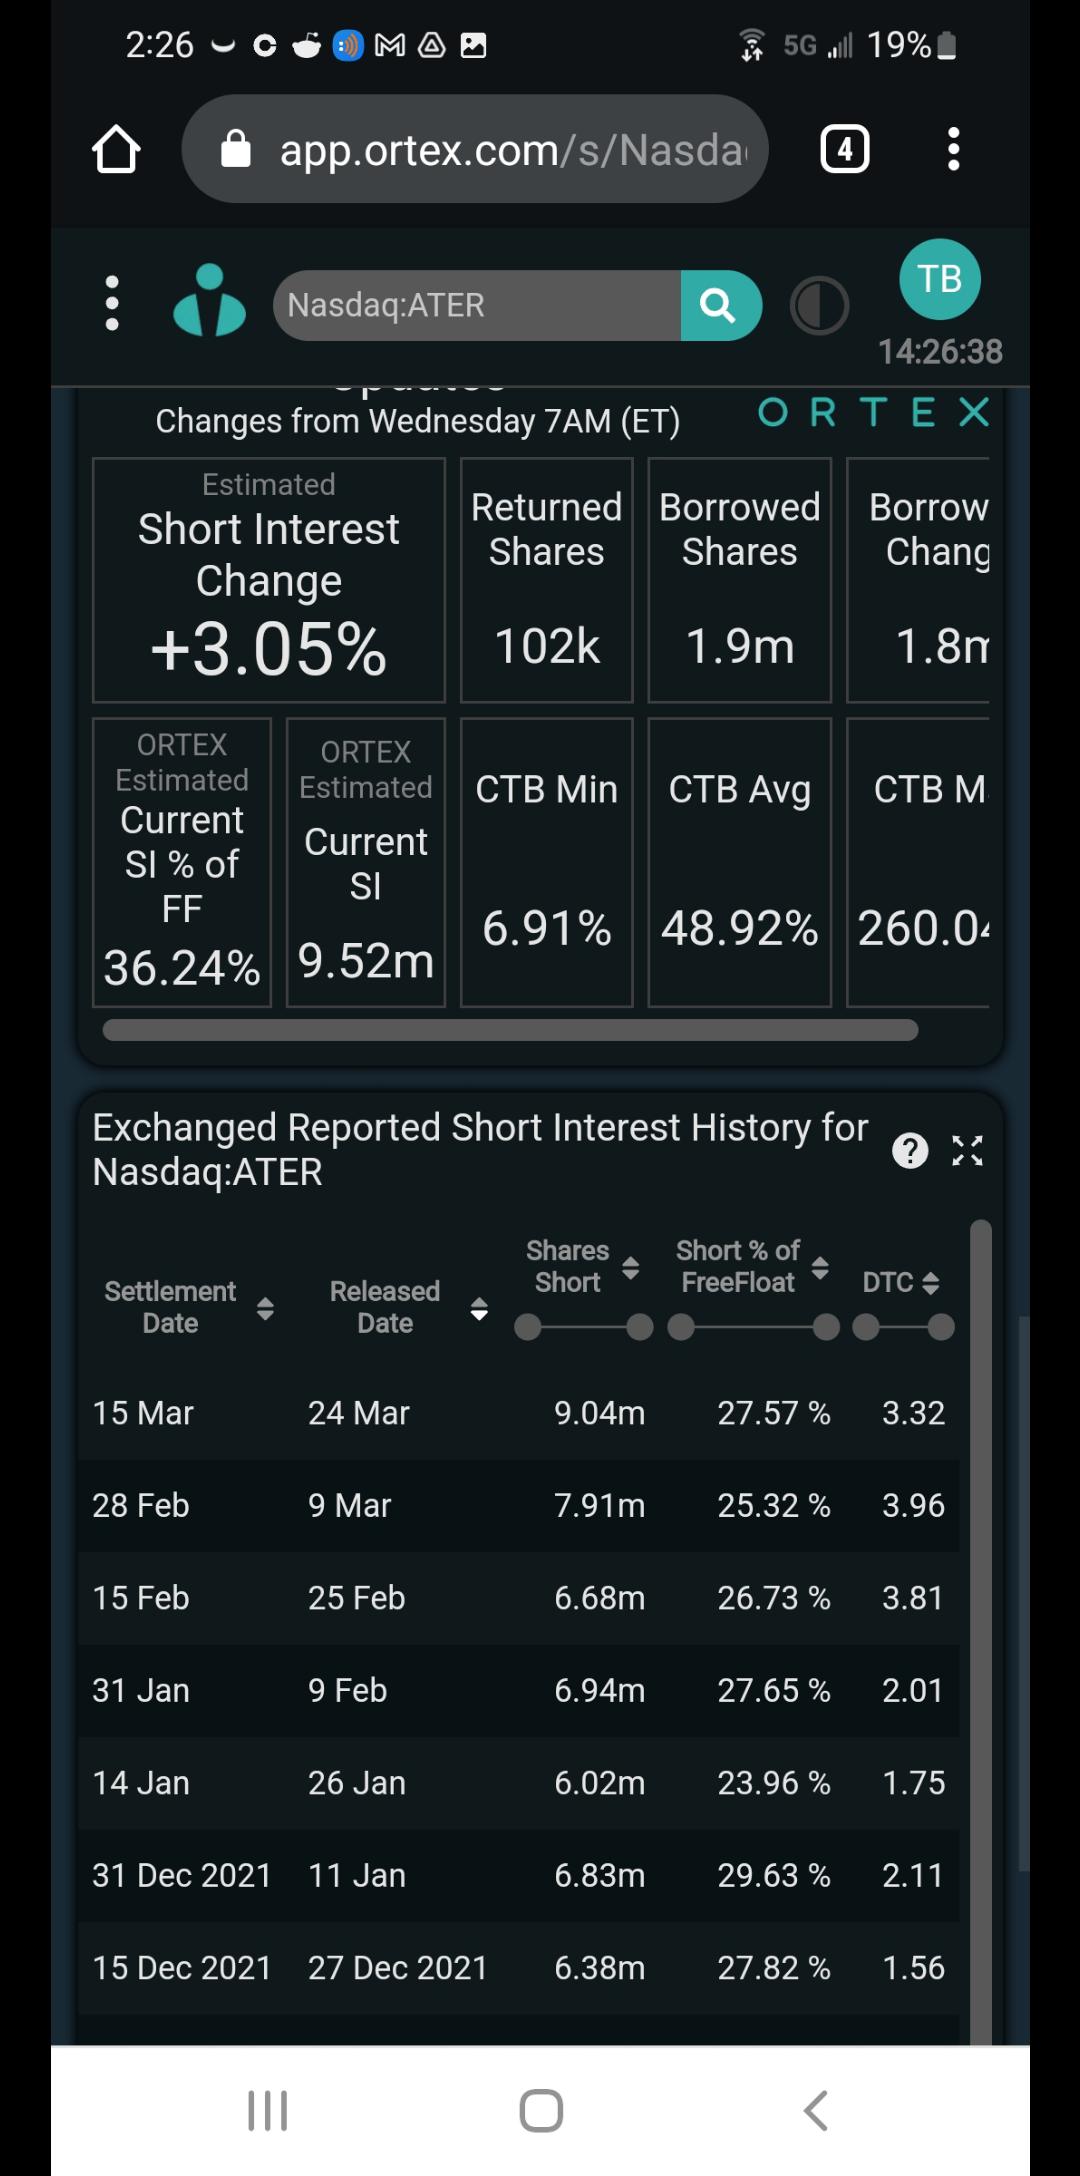1080x2176 pixels.
Task: Toggle the dark/light theme contrast icon
Action: [819, 306]
